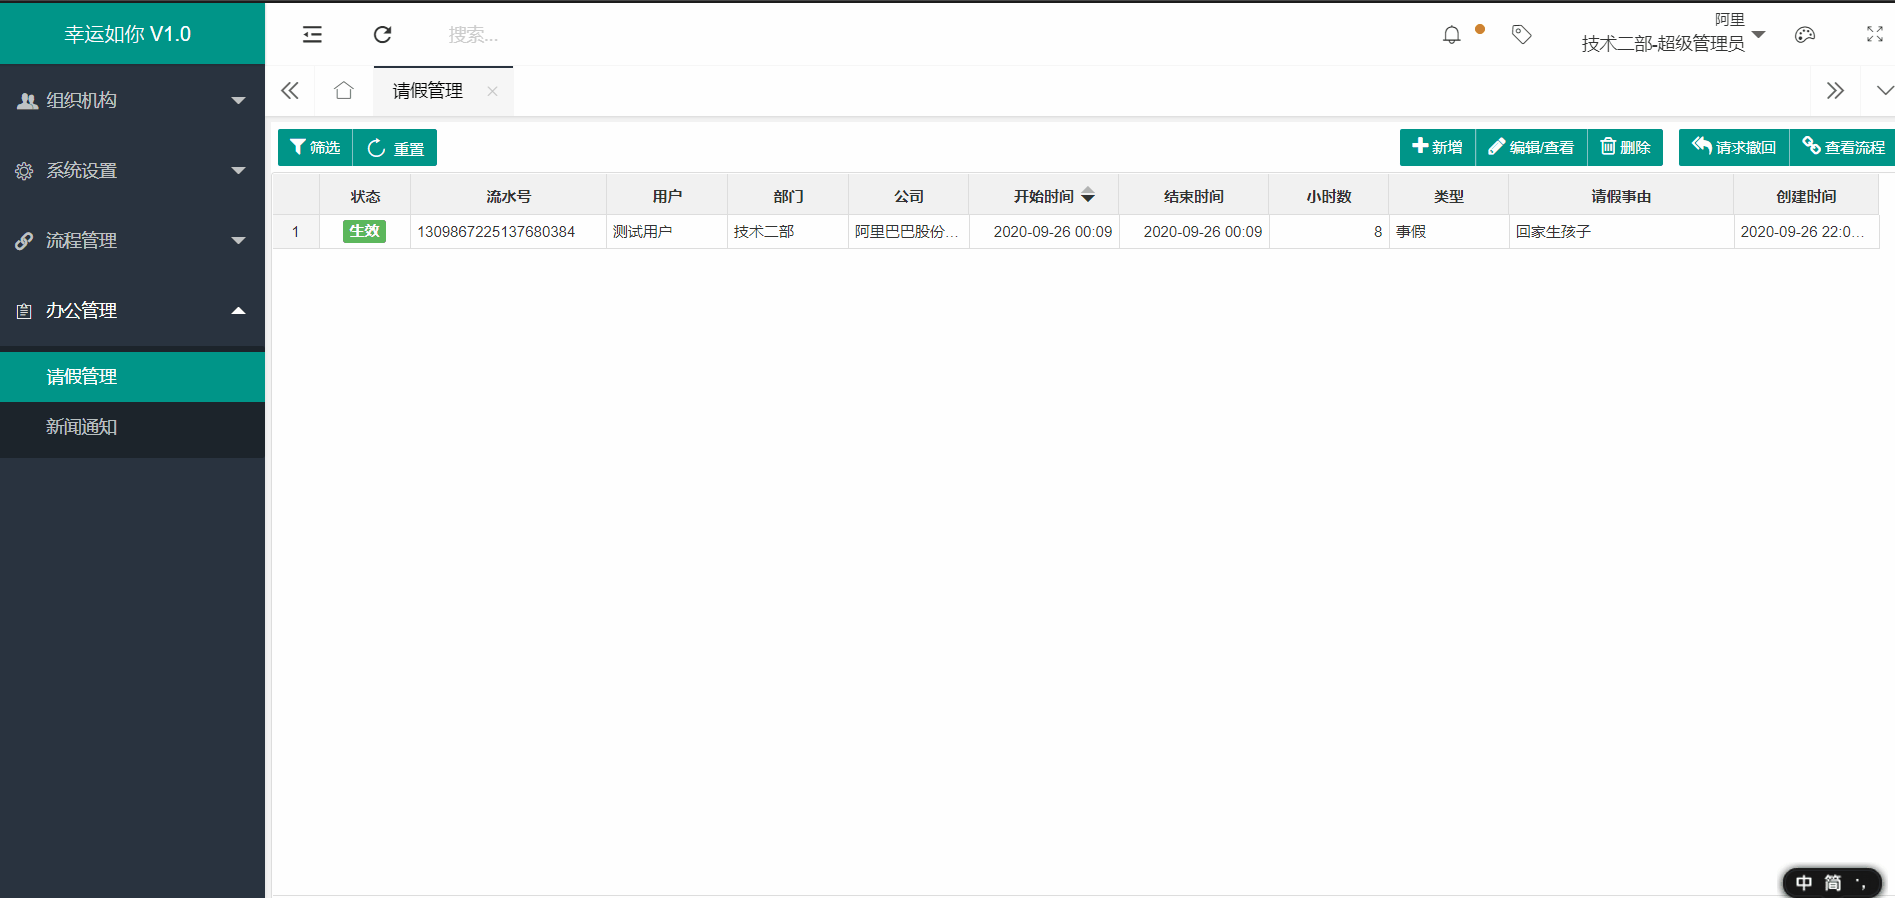
Task: Select 请假管理 in the sidebar
Action: [x=132, y=377]
